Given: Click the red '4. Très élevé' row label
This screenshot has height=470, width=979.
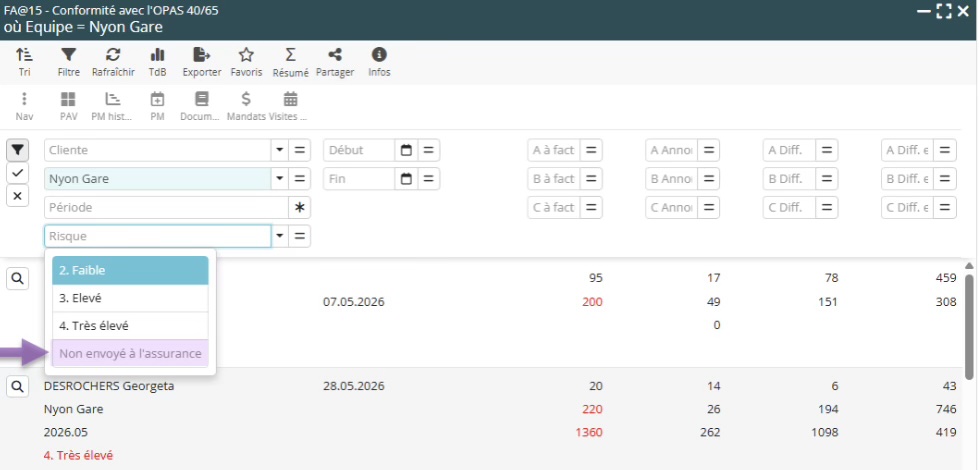Looking at the screenshot, I should click(78, 456).
